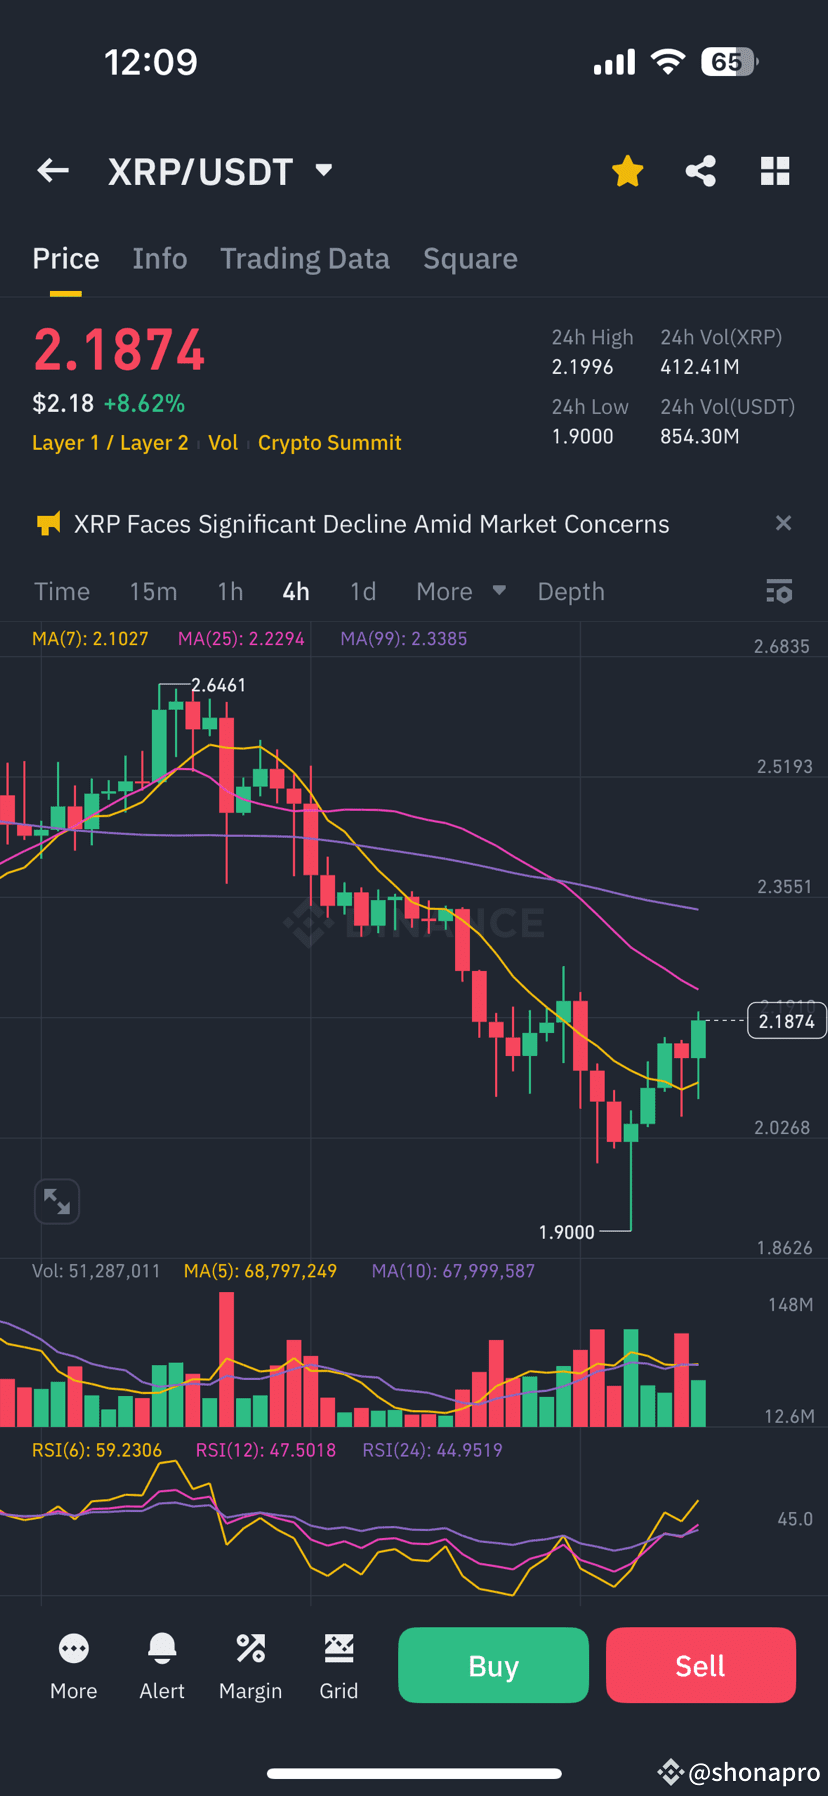Open the XRP/USDT pair selector dropdown

pyautogui.click(x=222, y=170)
